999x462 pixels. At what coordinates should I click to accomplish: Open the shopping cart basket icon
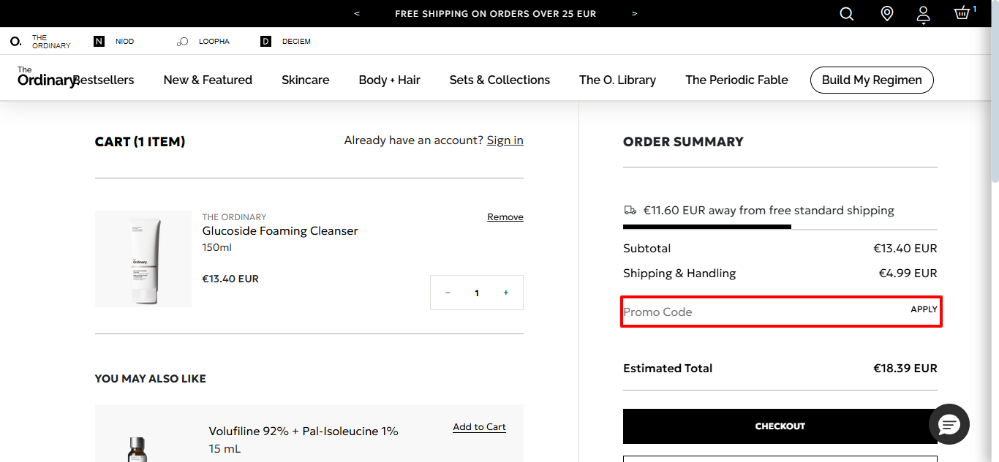963,12
